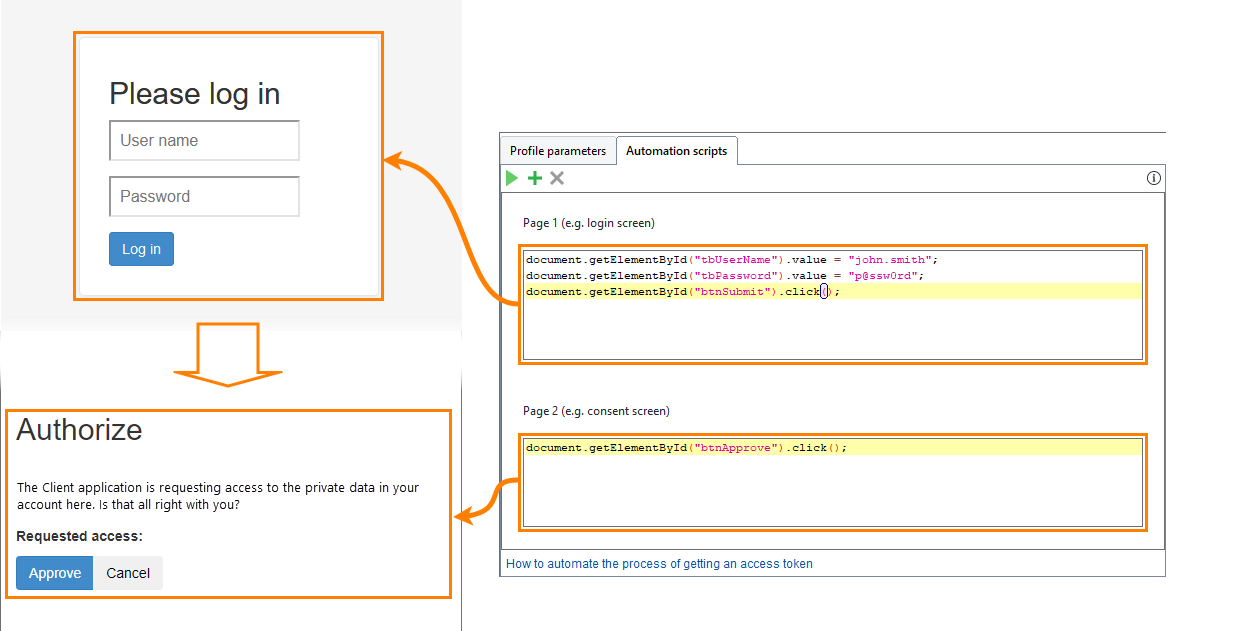Select the Automation scripts tab
Screen dimensions: 1238x631
(677, 150)
